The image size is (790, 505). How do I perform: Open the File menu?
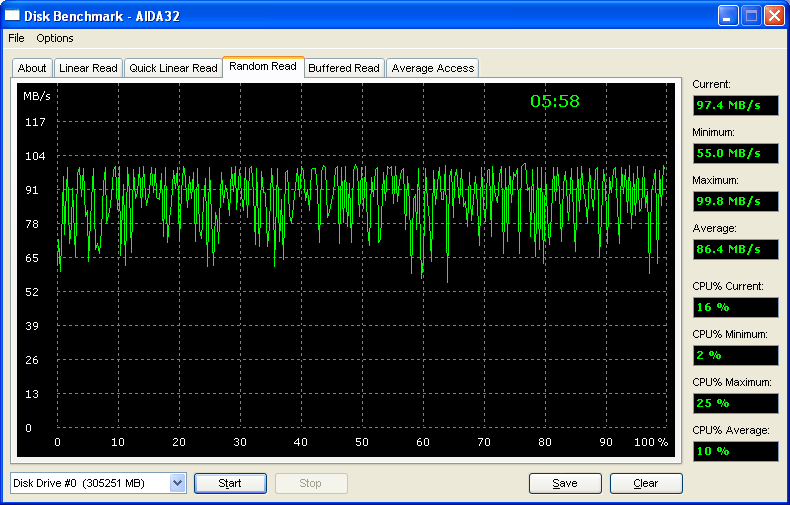(x=16, y=38)
